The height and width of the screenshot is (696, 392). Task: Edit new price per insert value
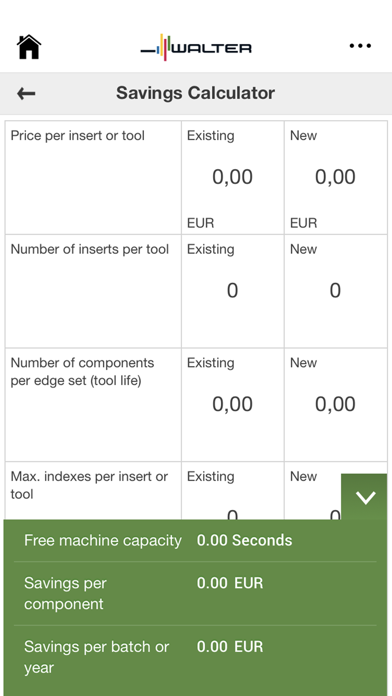[336, 177]
